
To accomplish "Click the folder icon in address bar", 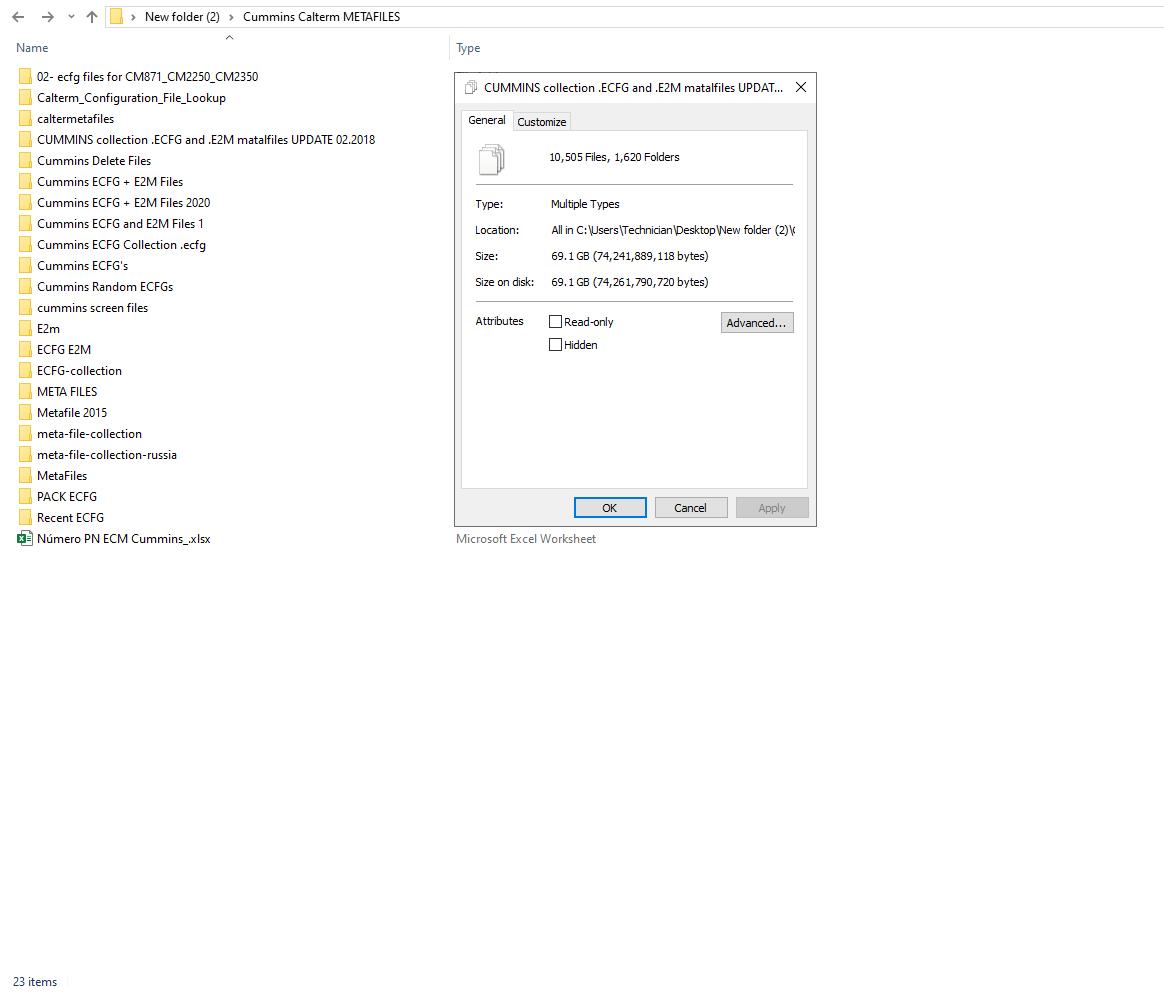I will tap(117, 16).
